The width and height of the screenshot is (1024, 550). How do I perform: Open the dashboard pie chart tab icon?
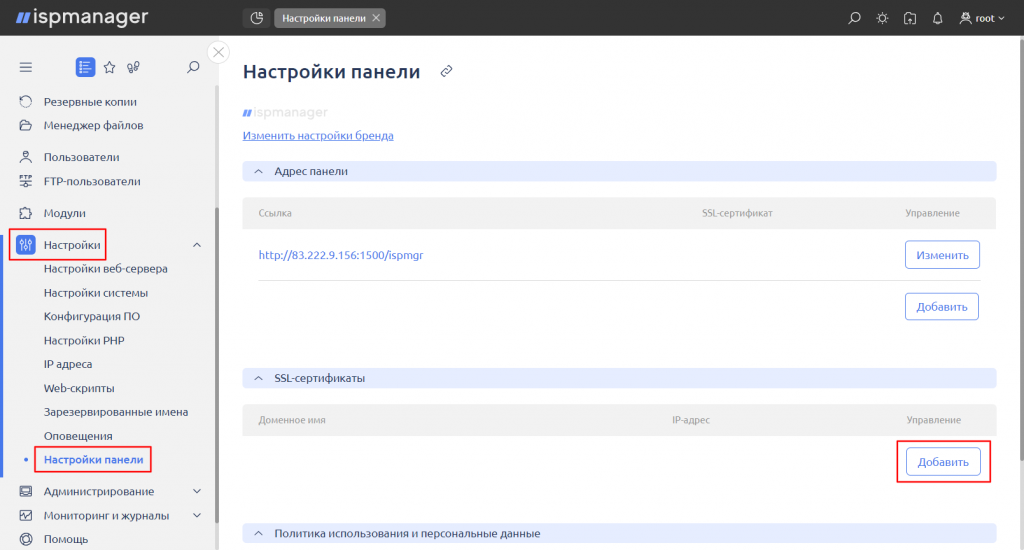pyautogui.click(x=257, y=18)
